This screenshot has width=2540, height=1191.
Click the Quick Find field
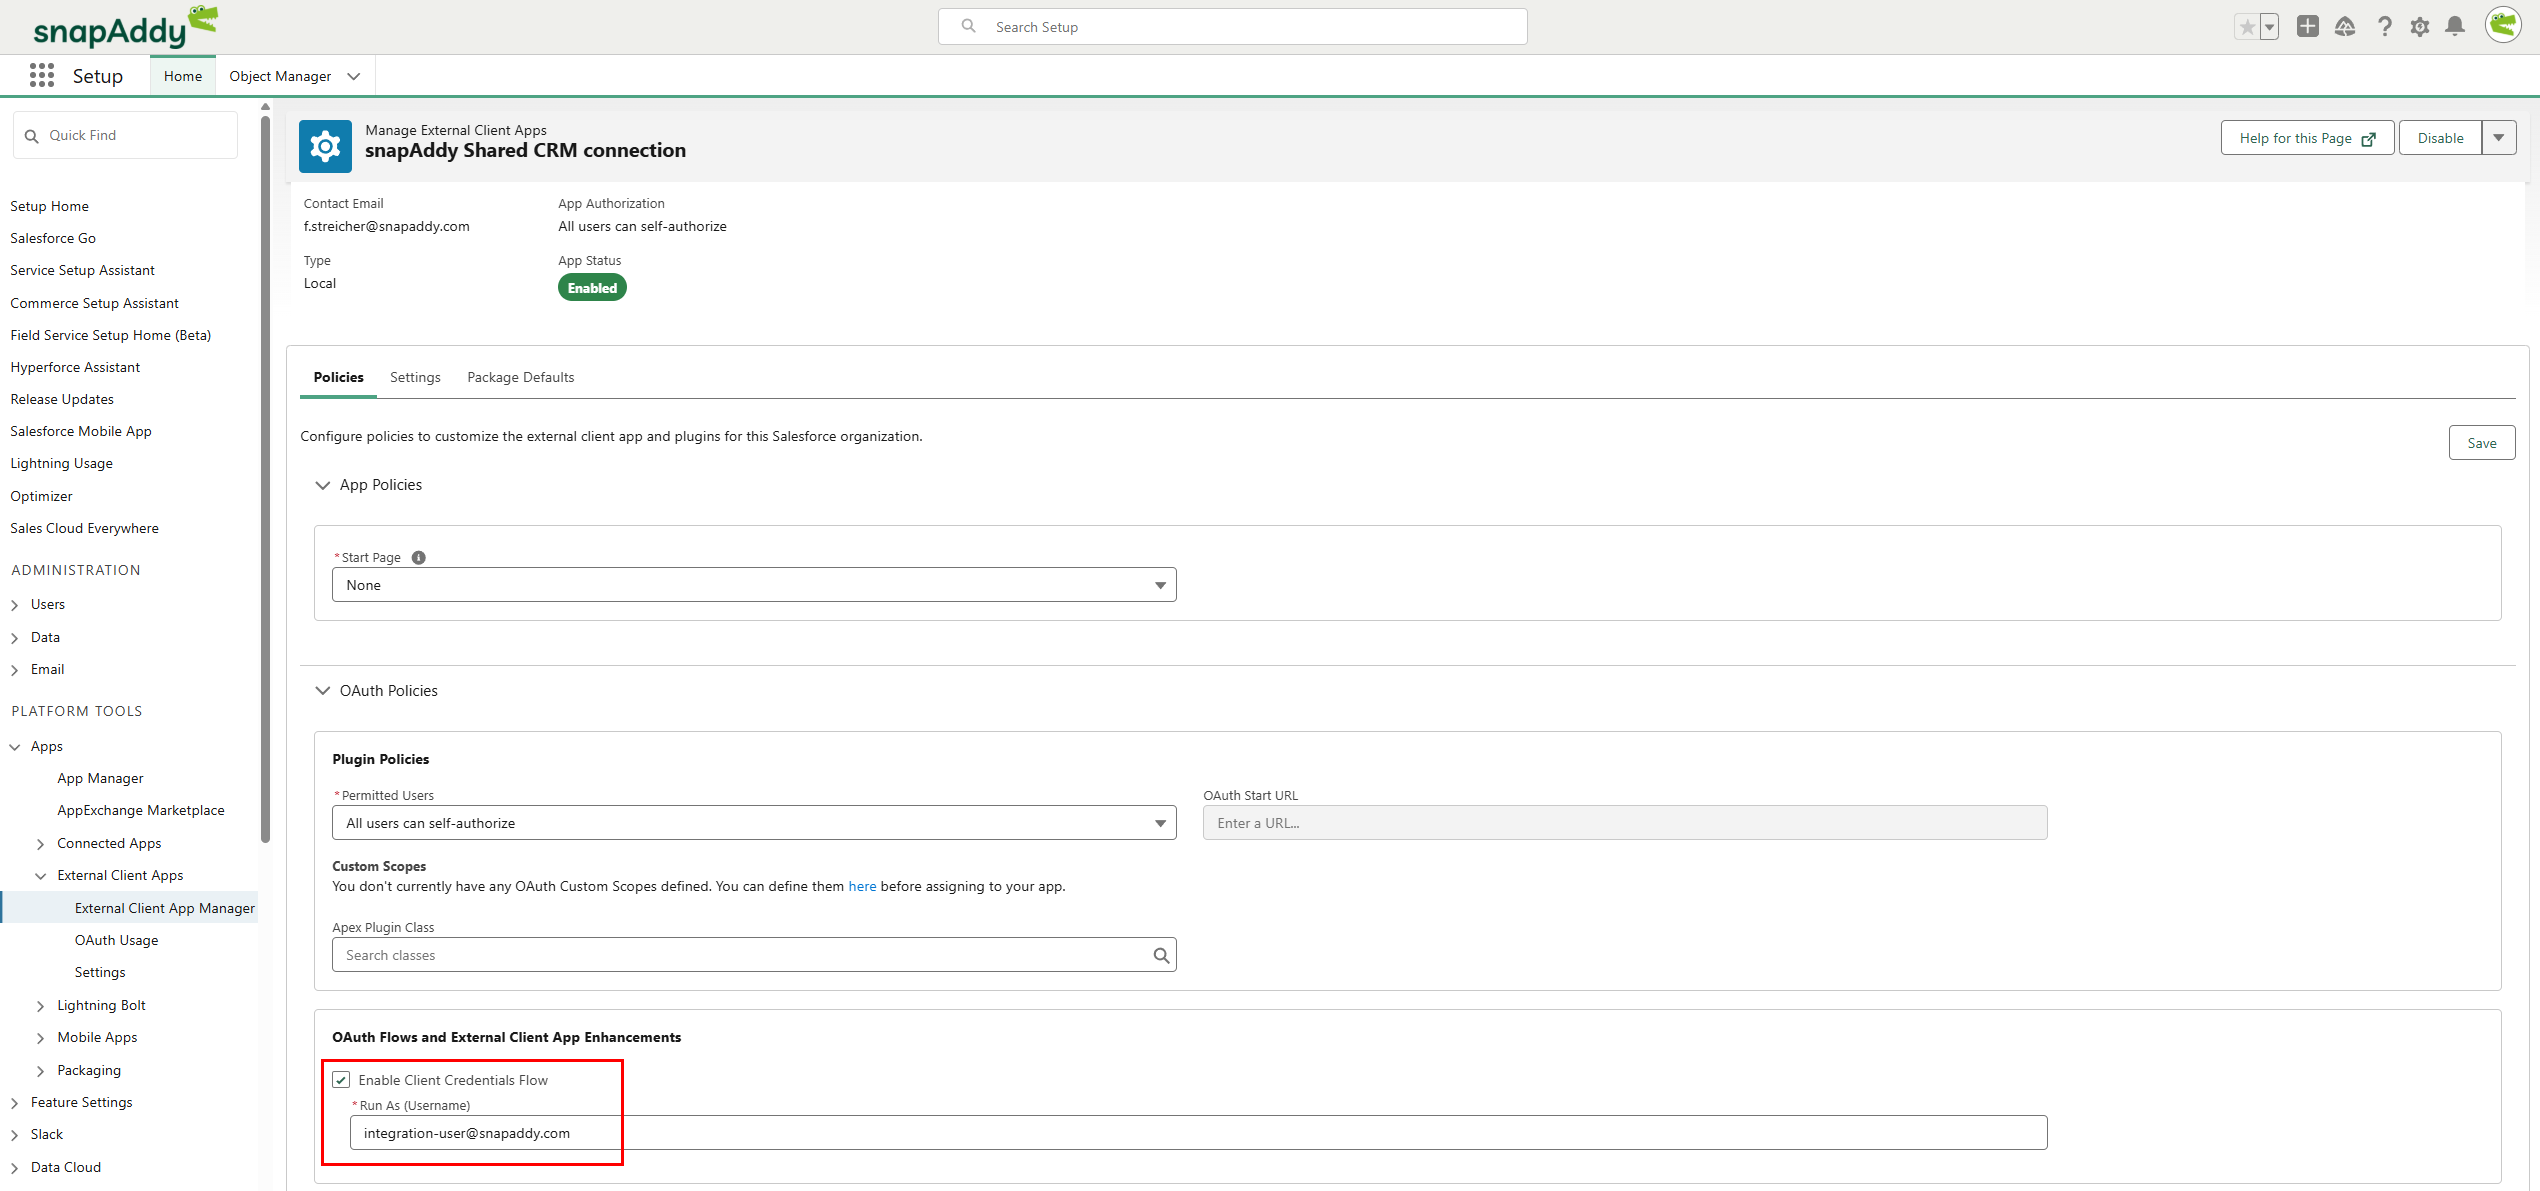126,135
